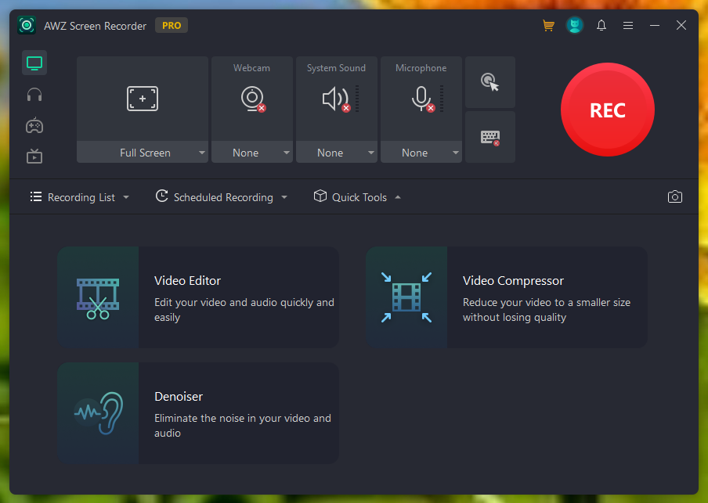The image size is (708, 503).
Task: Minimize the AWZ Screen Recorder window
Action: click(x=654, y=26)
